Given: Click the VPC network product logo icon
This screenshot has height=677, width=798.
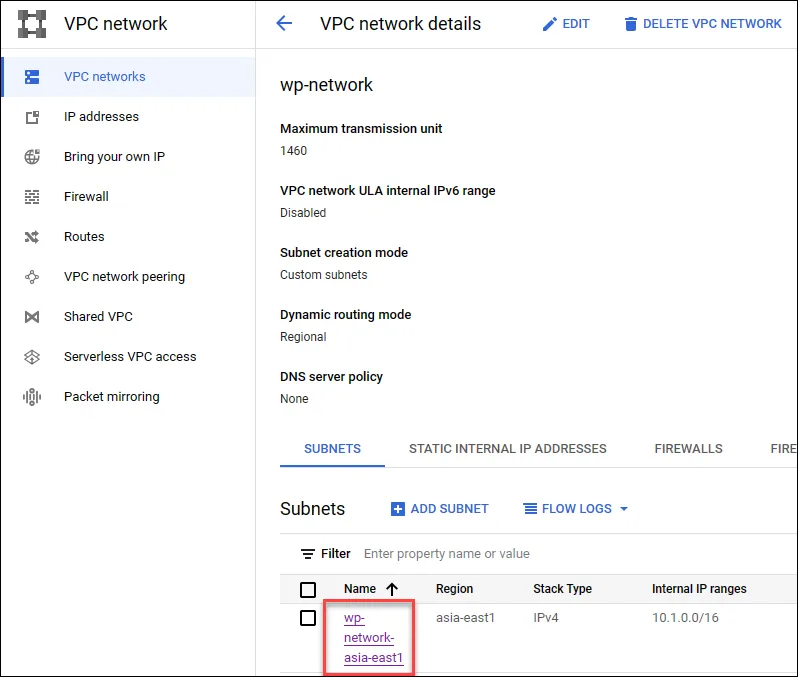Looking at the screenshot, I should pyautogui.click(x=32, y=24).
